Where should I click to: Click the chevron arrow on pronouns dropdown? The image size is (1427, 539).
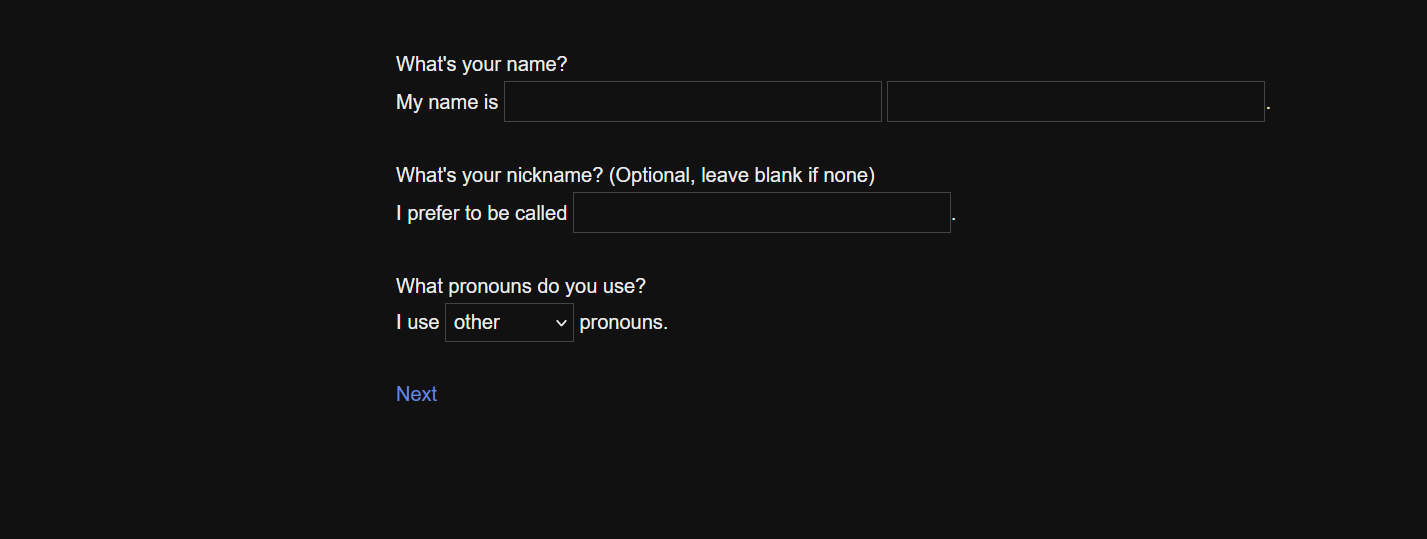pyautogui.click(x=561, y=323)
